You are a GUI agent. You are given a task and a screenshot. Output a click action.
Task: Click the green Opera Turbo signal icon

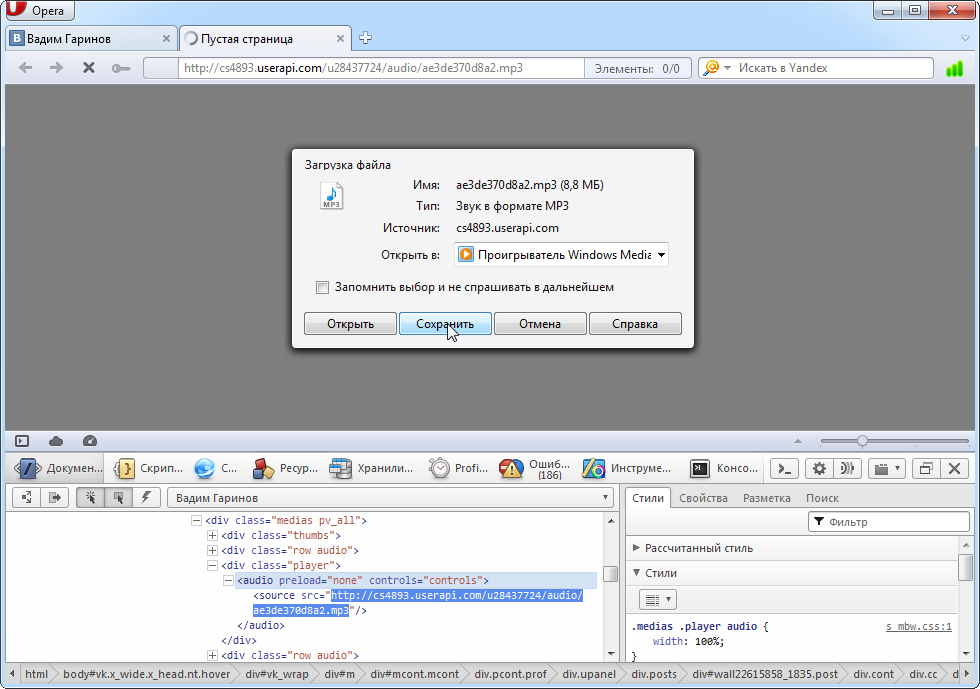pyautogui.click(x=954, y=68)
